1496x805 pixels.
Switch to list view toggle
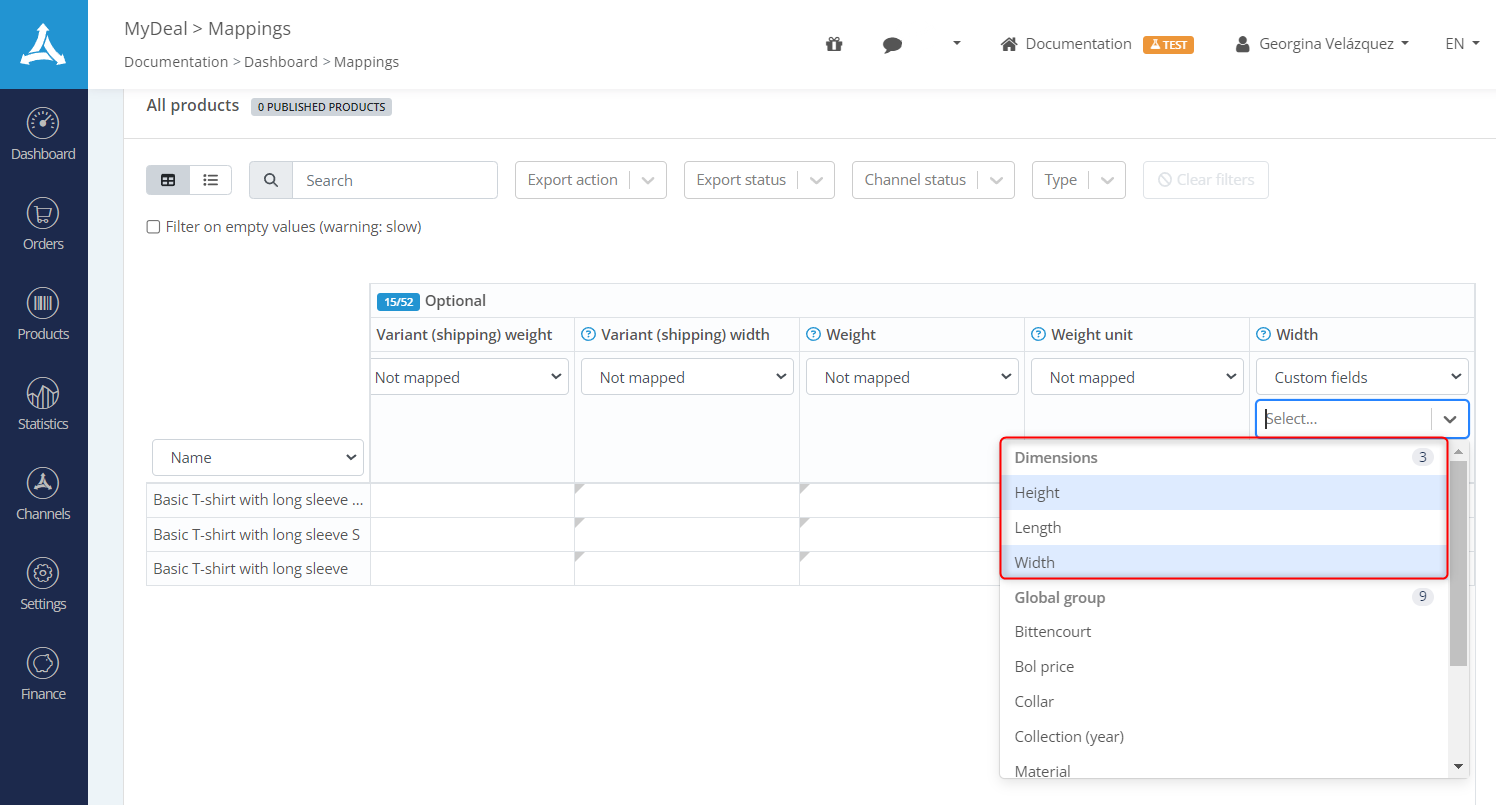tap(210, 180)
